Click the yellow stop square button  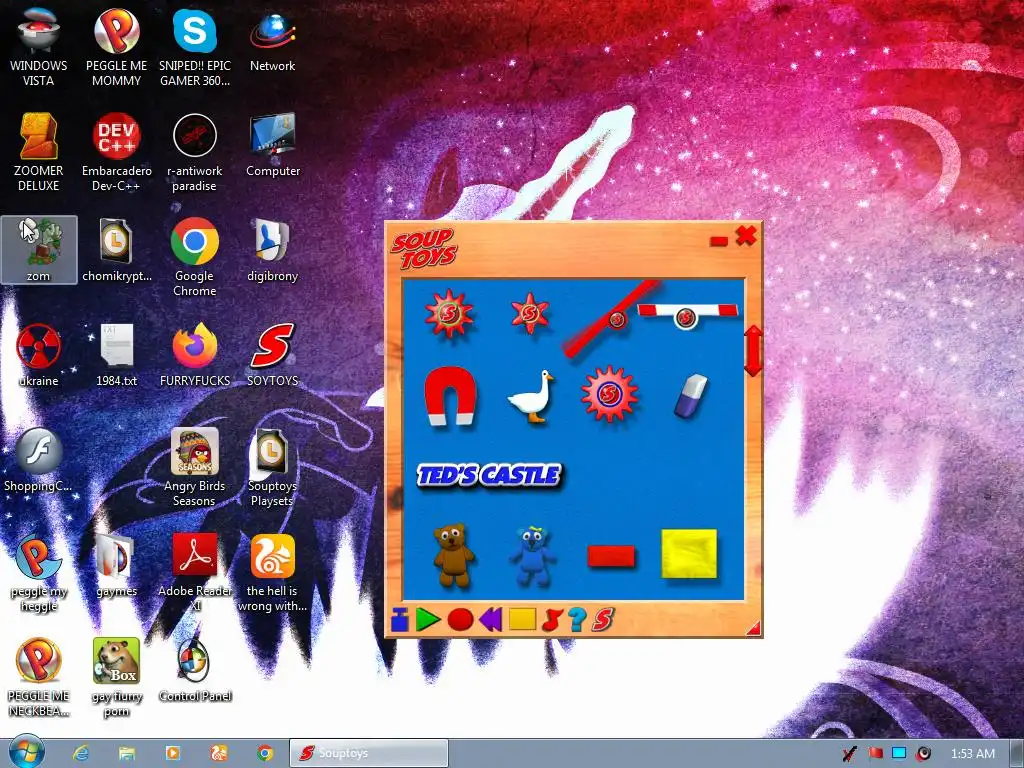[x=522, y=619]
